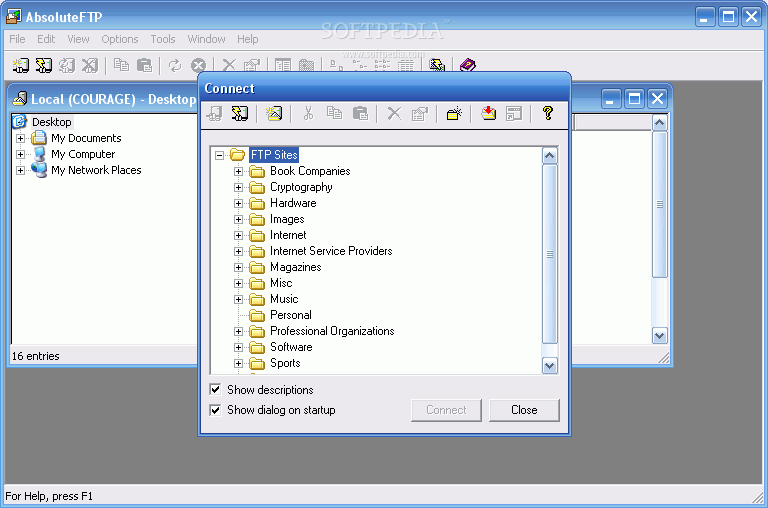Viewport: 768px width, 508px height.
Task: Click the Copy icon in main toolbar
Action: (x=121, y=65)
